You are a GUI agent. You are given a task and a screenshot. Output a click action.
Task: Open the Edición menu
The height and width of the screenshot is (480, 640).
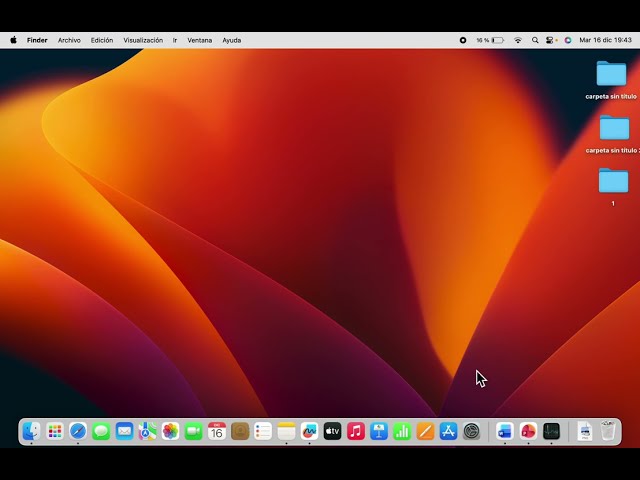click(x=102, y=40)
